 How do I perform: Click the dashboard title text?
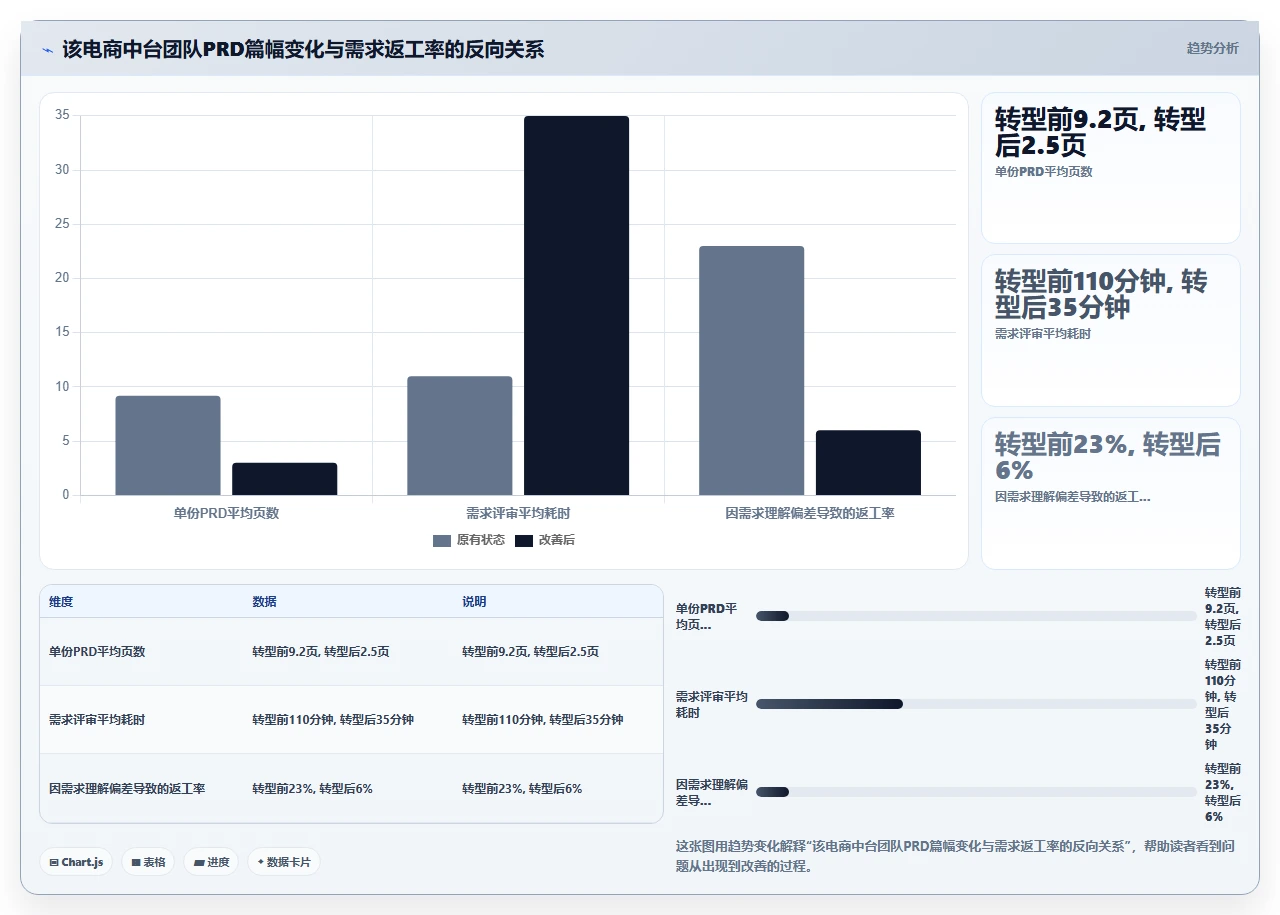[x=303, y=49]
